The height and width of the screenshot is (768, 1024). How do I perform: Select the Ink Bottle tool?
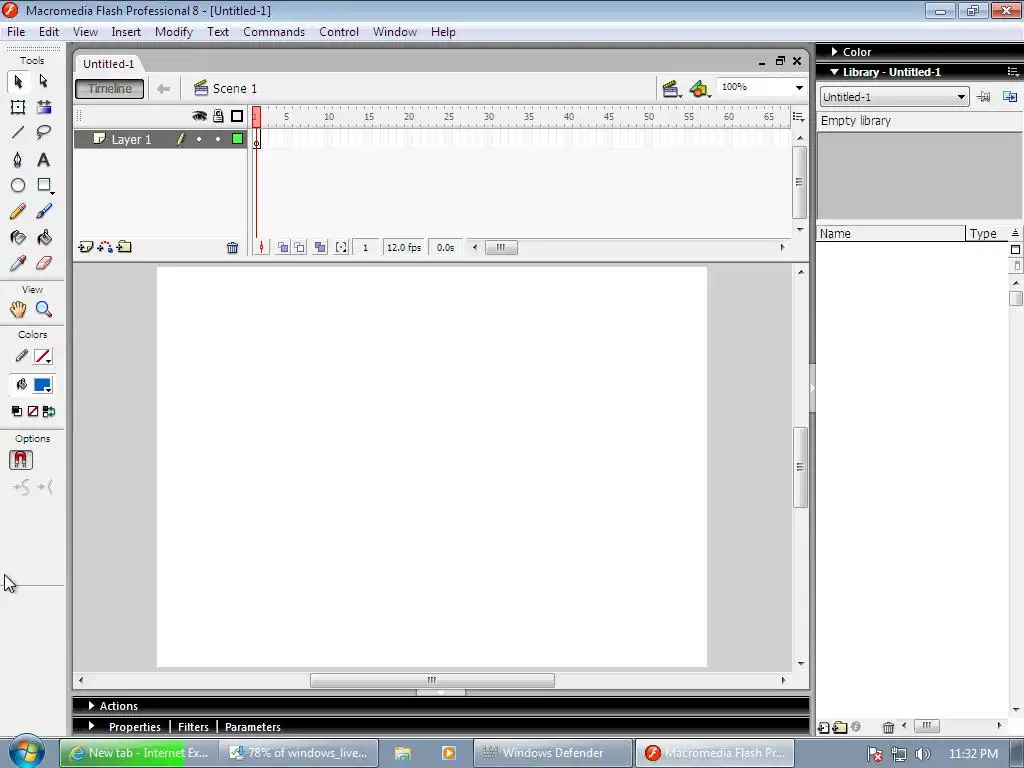18,237
